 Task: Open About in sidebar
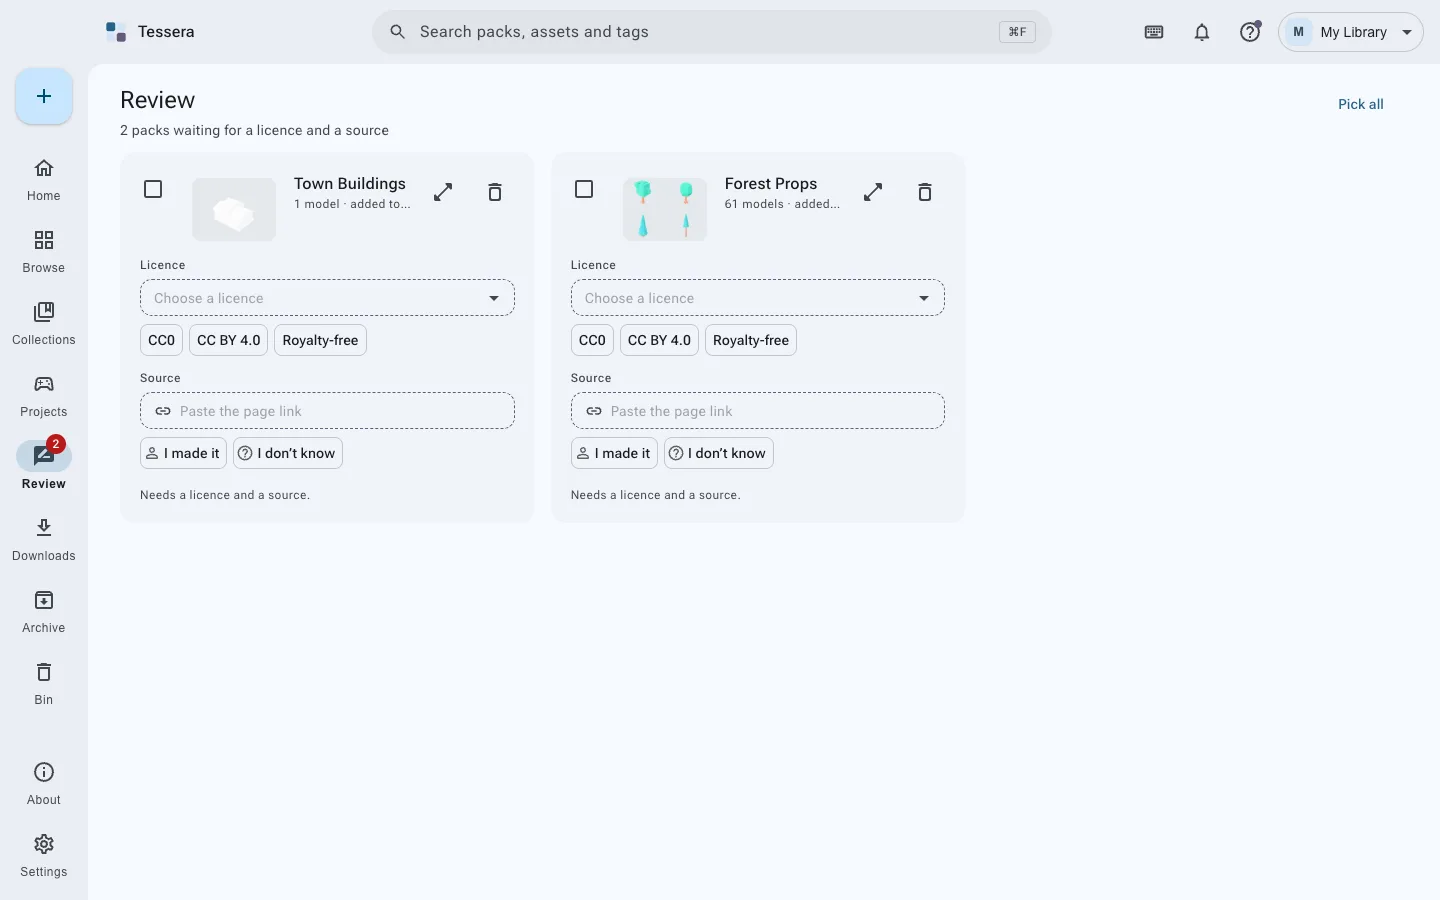coord(44,784)
